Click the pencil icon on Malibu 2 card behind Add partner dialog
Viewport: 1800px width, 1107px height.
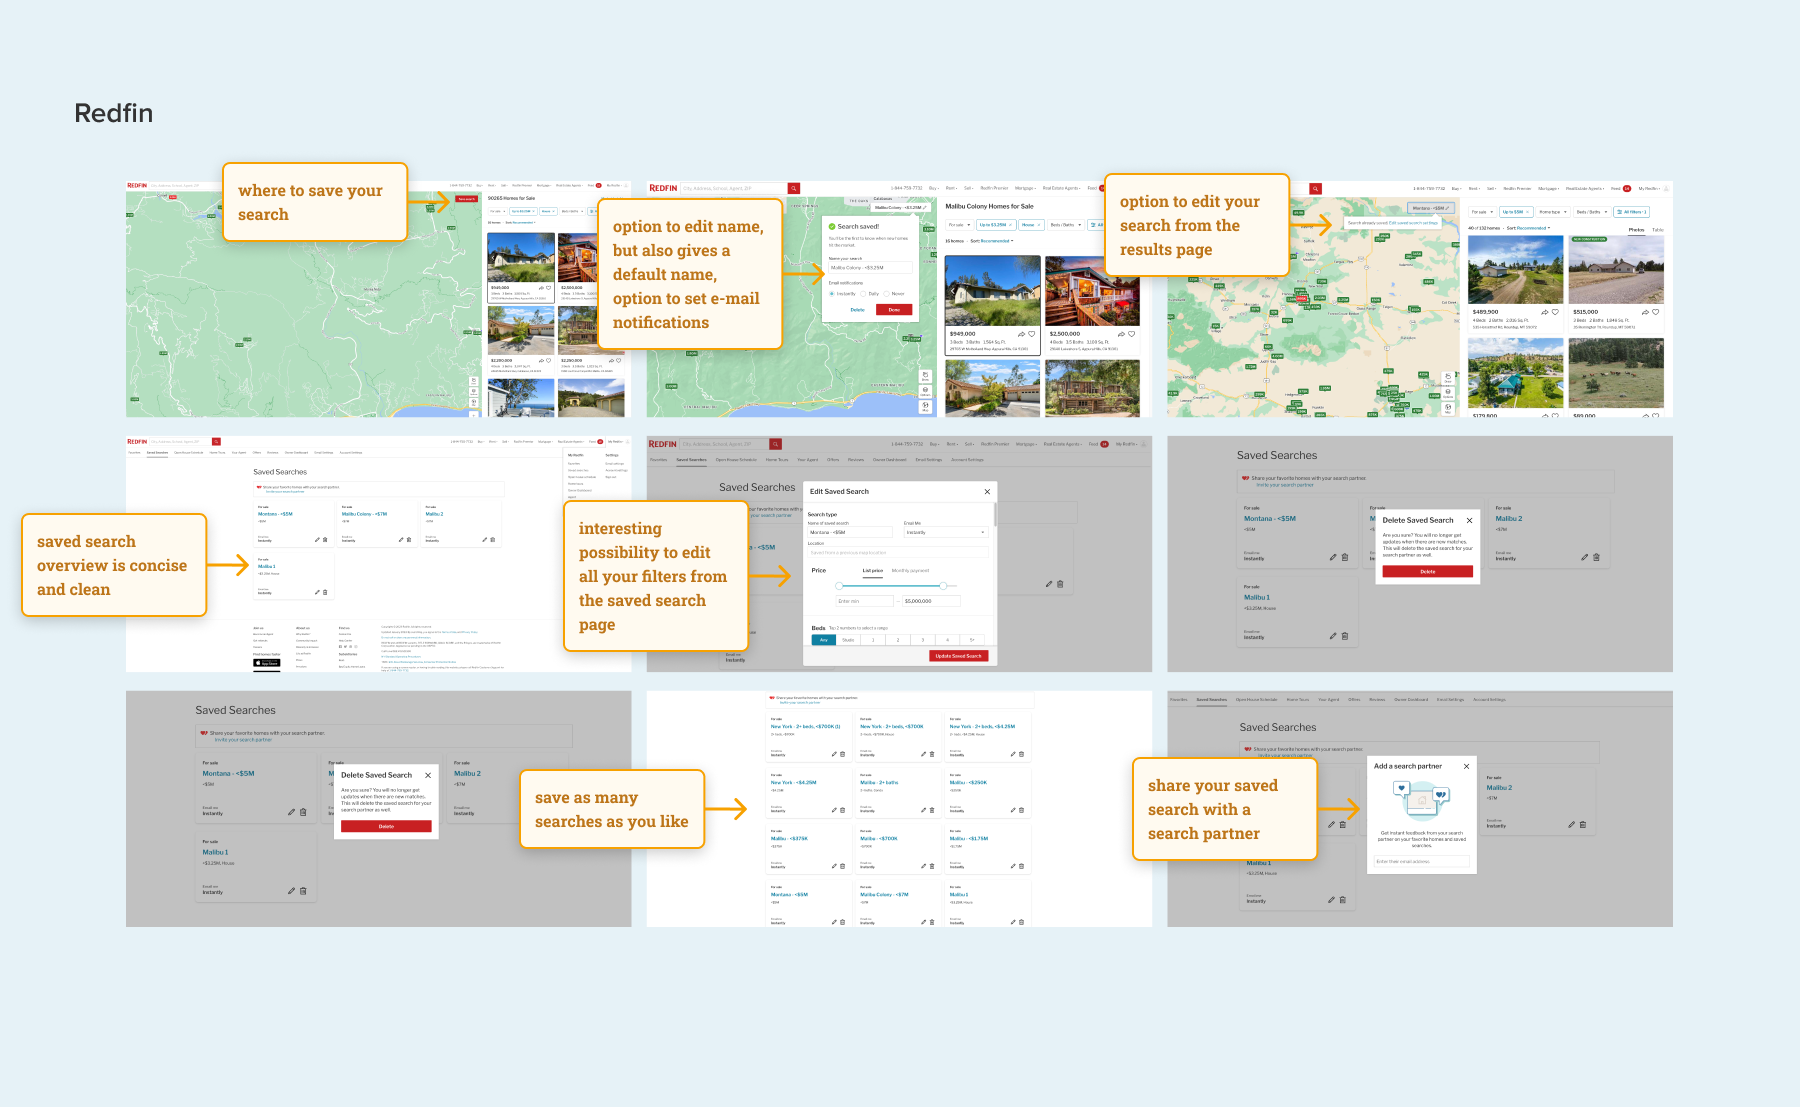[1571, 825]
